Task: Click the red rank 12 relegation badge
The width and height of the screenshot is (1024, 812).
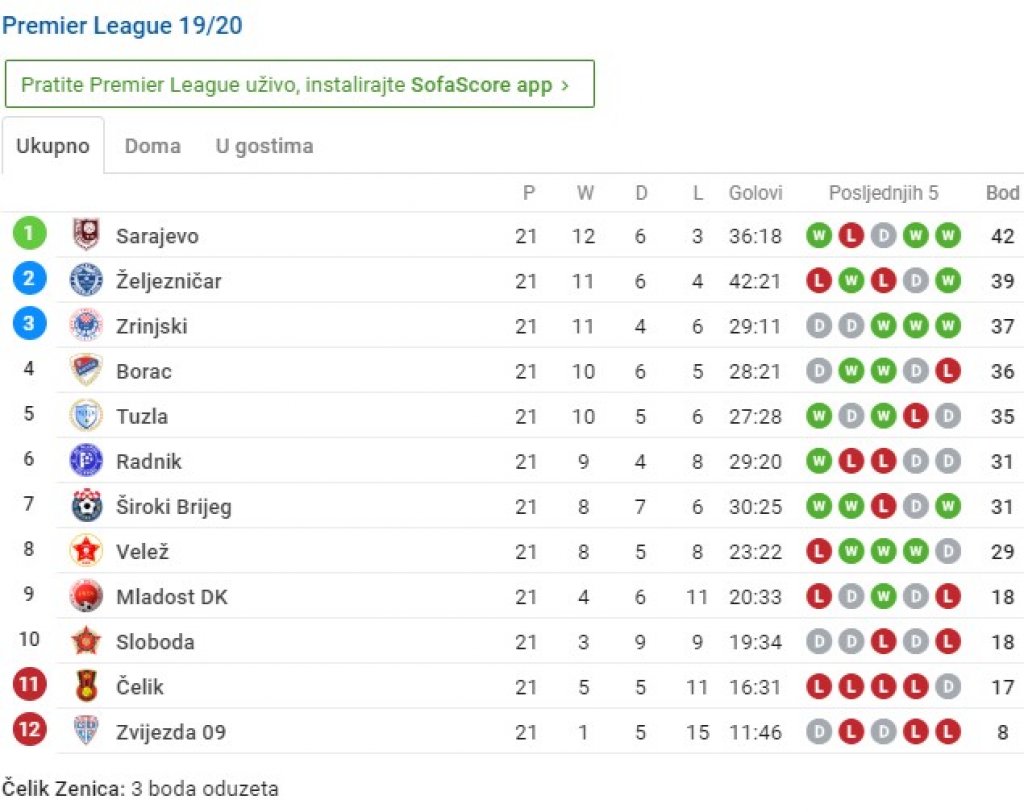Action: pos(29,729)
